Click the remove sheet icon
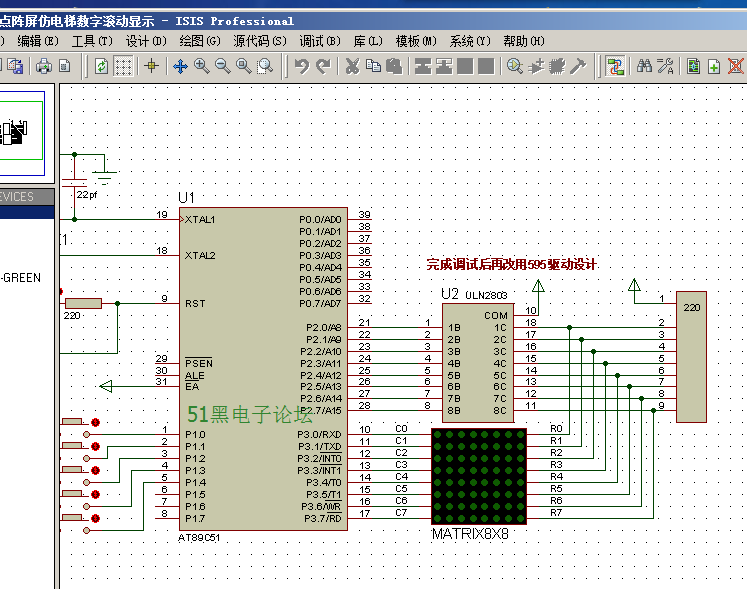 point(736,66)
